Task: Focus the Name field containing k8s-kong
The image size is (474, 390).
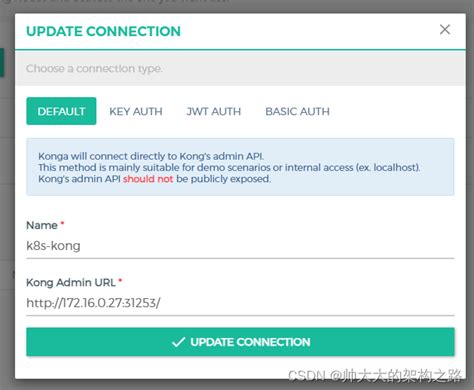Action: tap(240, 246)
